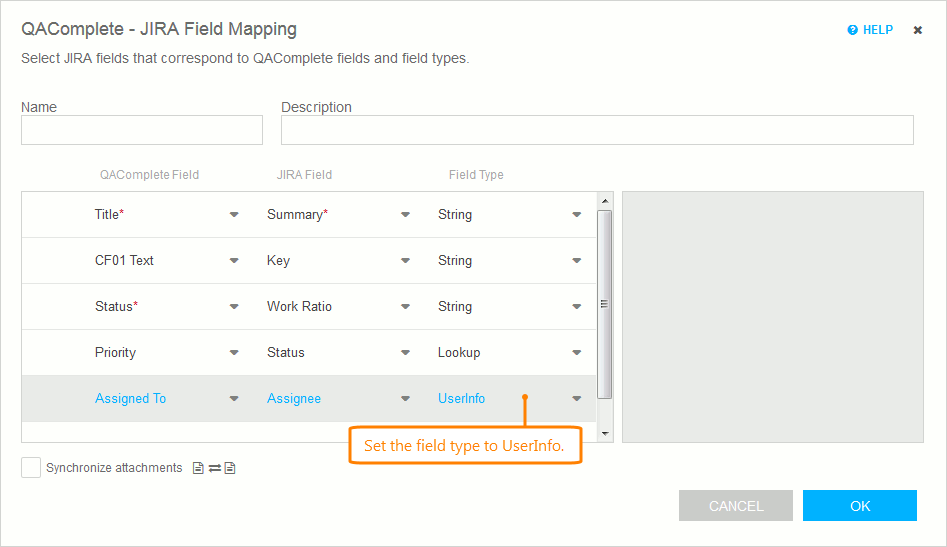This screenshot has height=547, width=947.
Task: Enable the Synchronize attachments checkbox
Action: [x=31, y=468]
